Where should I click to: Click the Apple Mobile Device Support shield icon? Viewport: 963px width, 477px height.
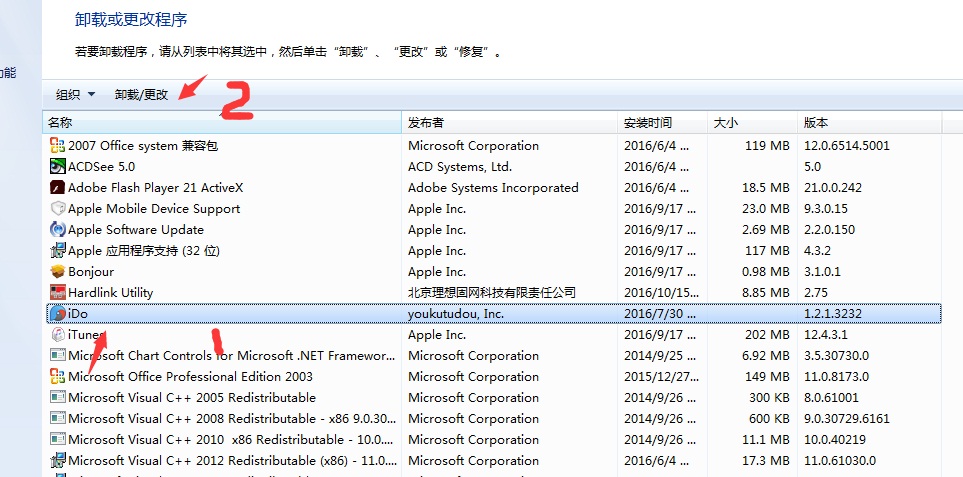[57, 209]
